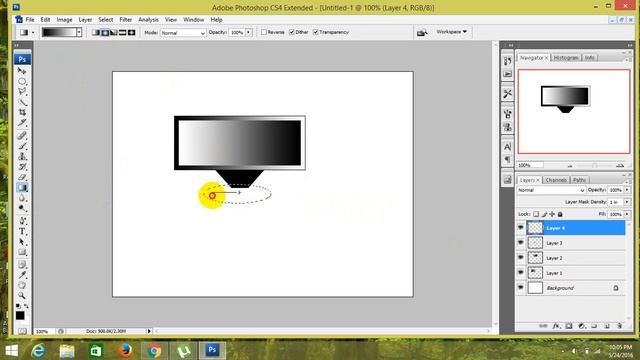Toggle the lock all padlock icon
Image resolution: width=640 pixels, height=360 pixels.
click(560, 214)
